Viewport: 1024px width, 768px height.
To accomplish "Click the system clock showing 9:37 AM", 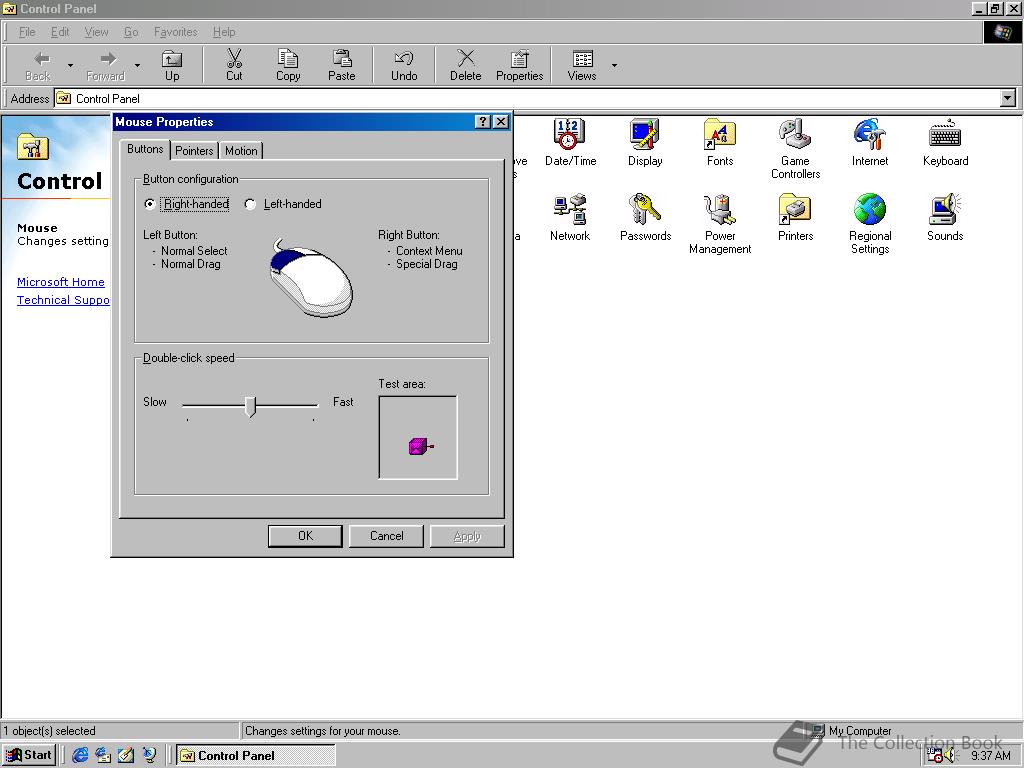I will (x=991, y=756).
